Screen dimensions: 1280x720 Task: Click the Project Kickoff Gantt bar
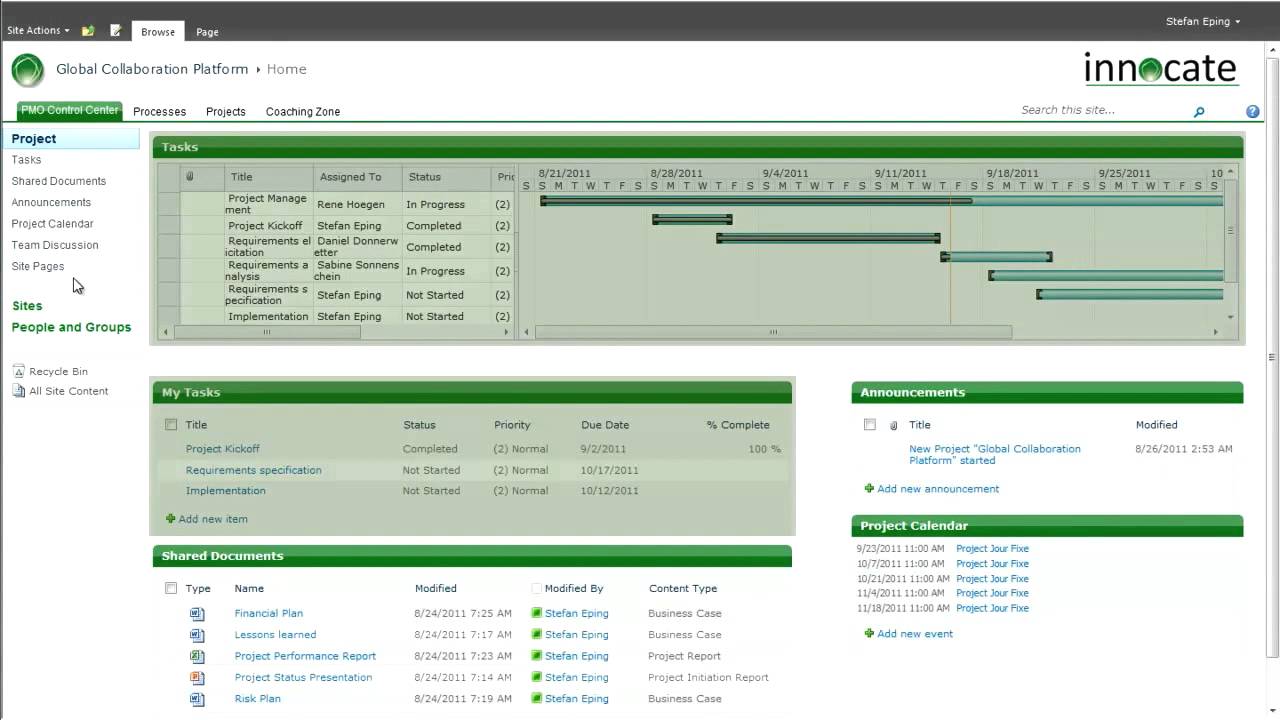[692, 219]
